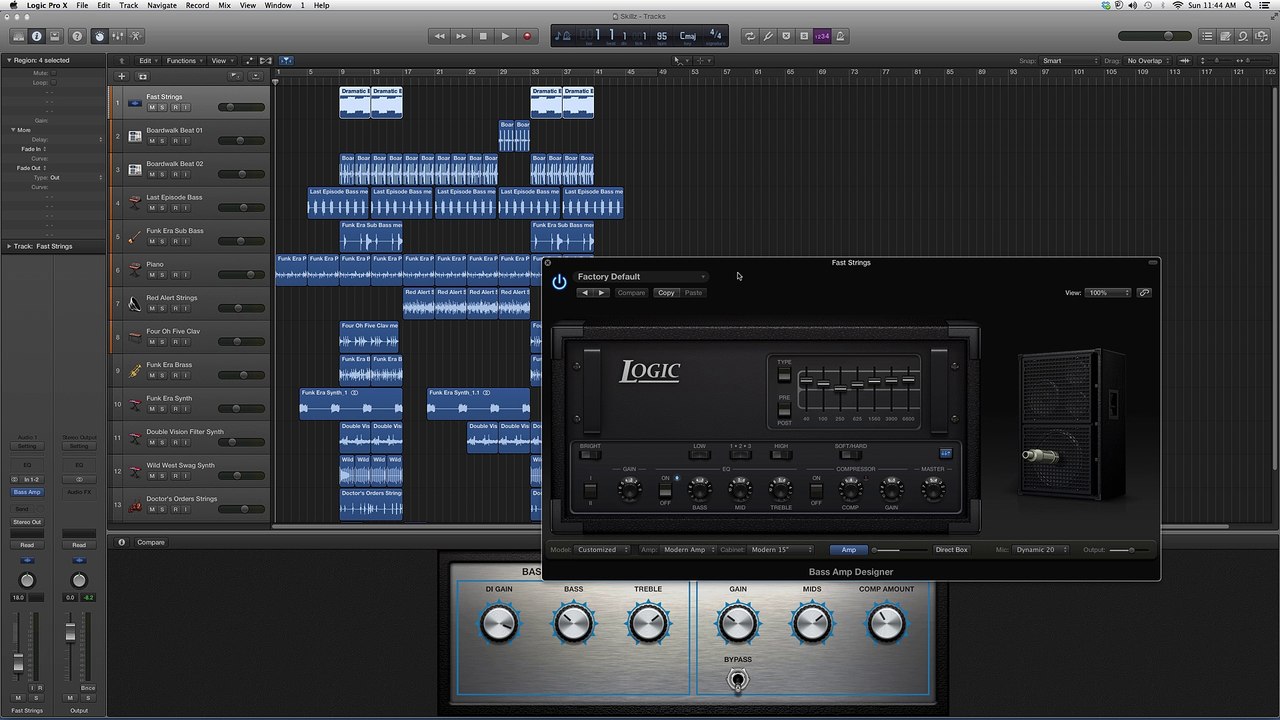
Task: Open the Drag No Overlap dropdown
Action: pyautogui.click(x=1147, y=61)
